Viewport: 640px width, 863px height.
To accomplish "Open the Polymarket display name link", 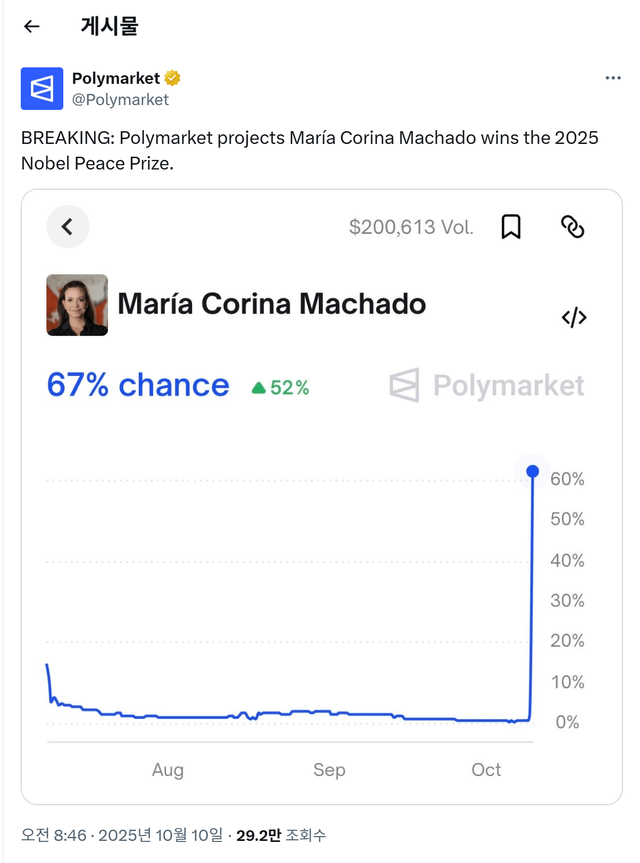I will [x=115, y=78].
